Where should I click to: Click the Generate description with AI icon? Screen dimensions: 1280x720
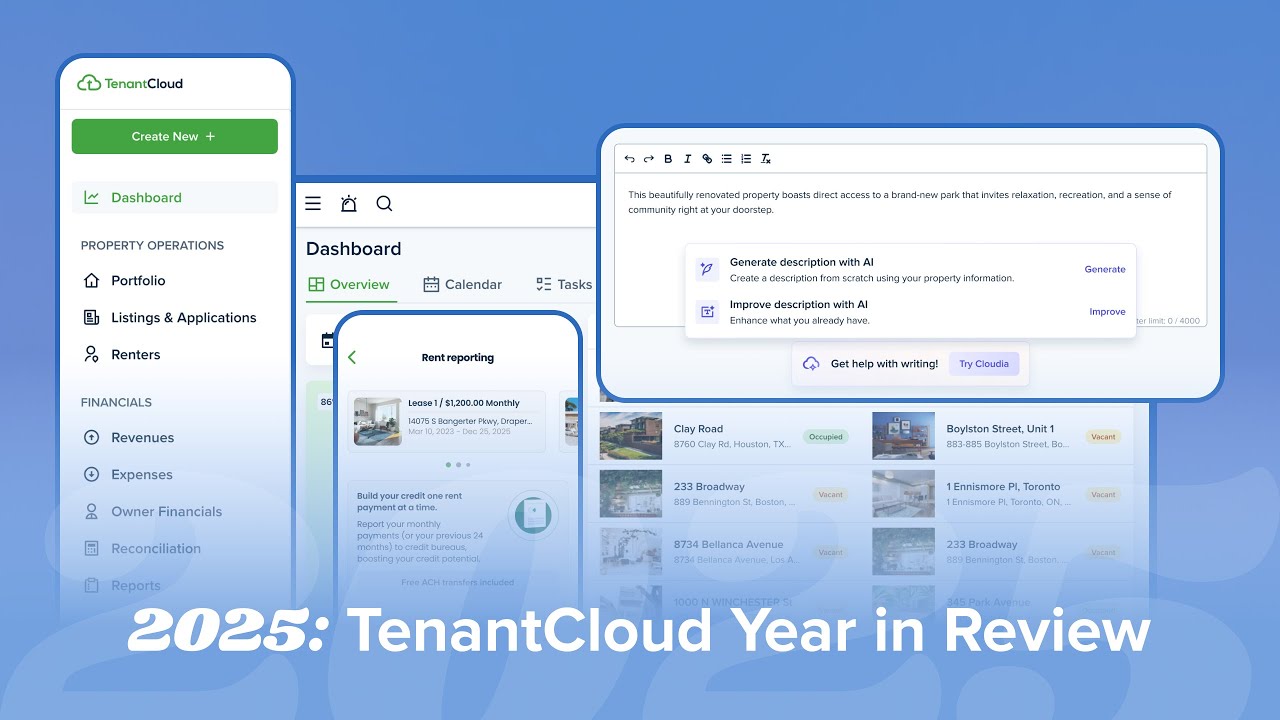click(x=707, y=269)
